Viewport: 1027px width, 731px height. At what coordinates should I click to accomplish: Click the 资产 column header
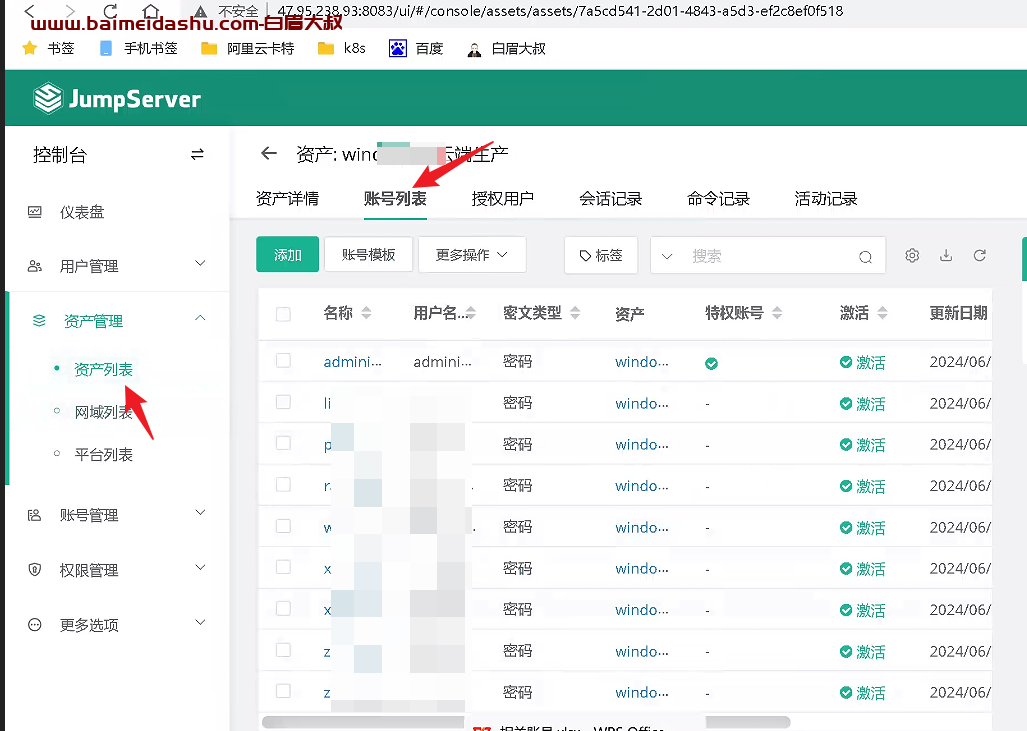tap(629, 314)
